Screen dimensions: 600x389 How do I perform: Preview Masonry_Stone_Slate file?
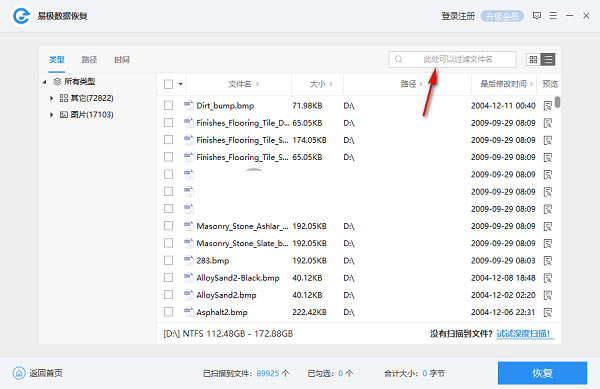pyautogui.click(x=548, y=243)
